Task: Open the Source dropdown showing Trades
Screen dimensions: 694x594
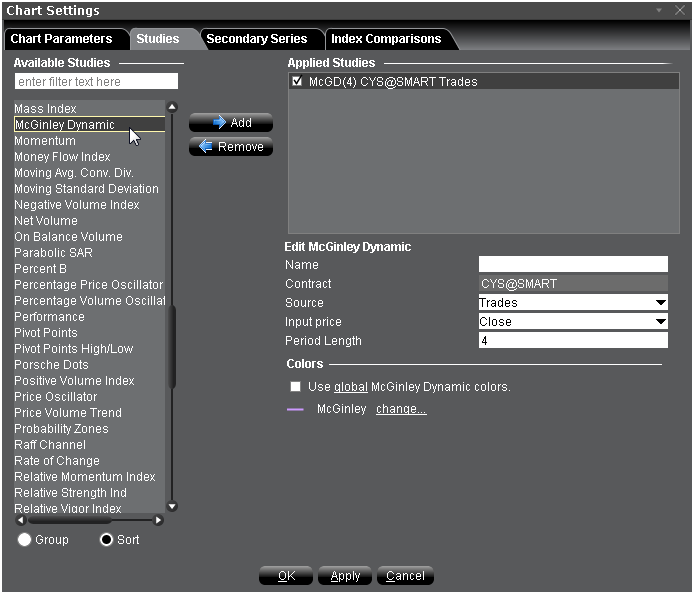Action: (572, 303)
